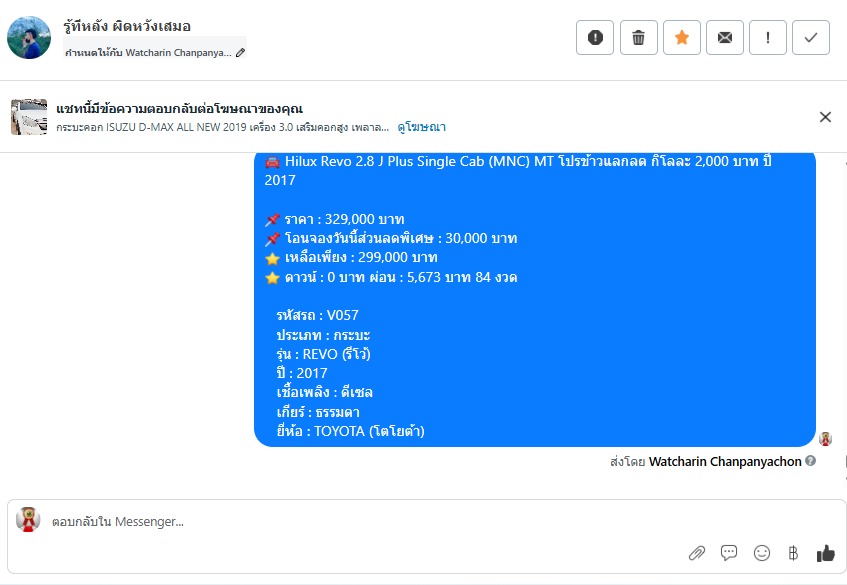Click installment line ผ่อน : 5,673 บาท 84 งวด

pyautogui.click(x=443, y=277)
